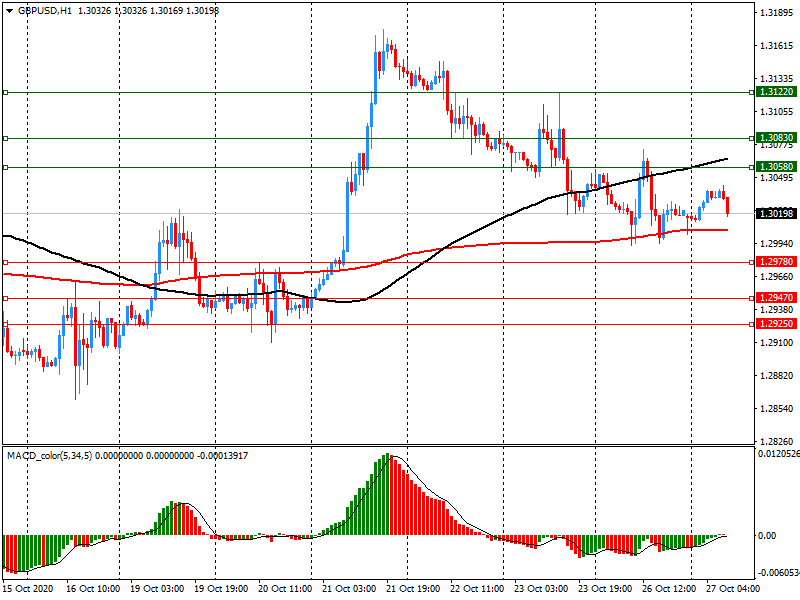Click the 0.0120526 MACD scale value

click(778, 455)
